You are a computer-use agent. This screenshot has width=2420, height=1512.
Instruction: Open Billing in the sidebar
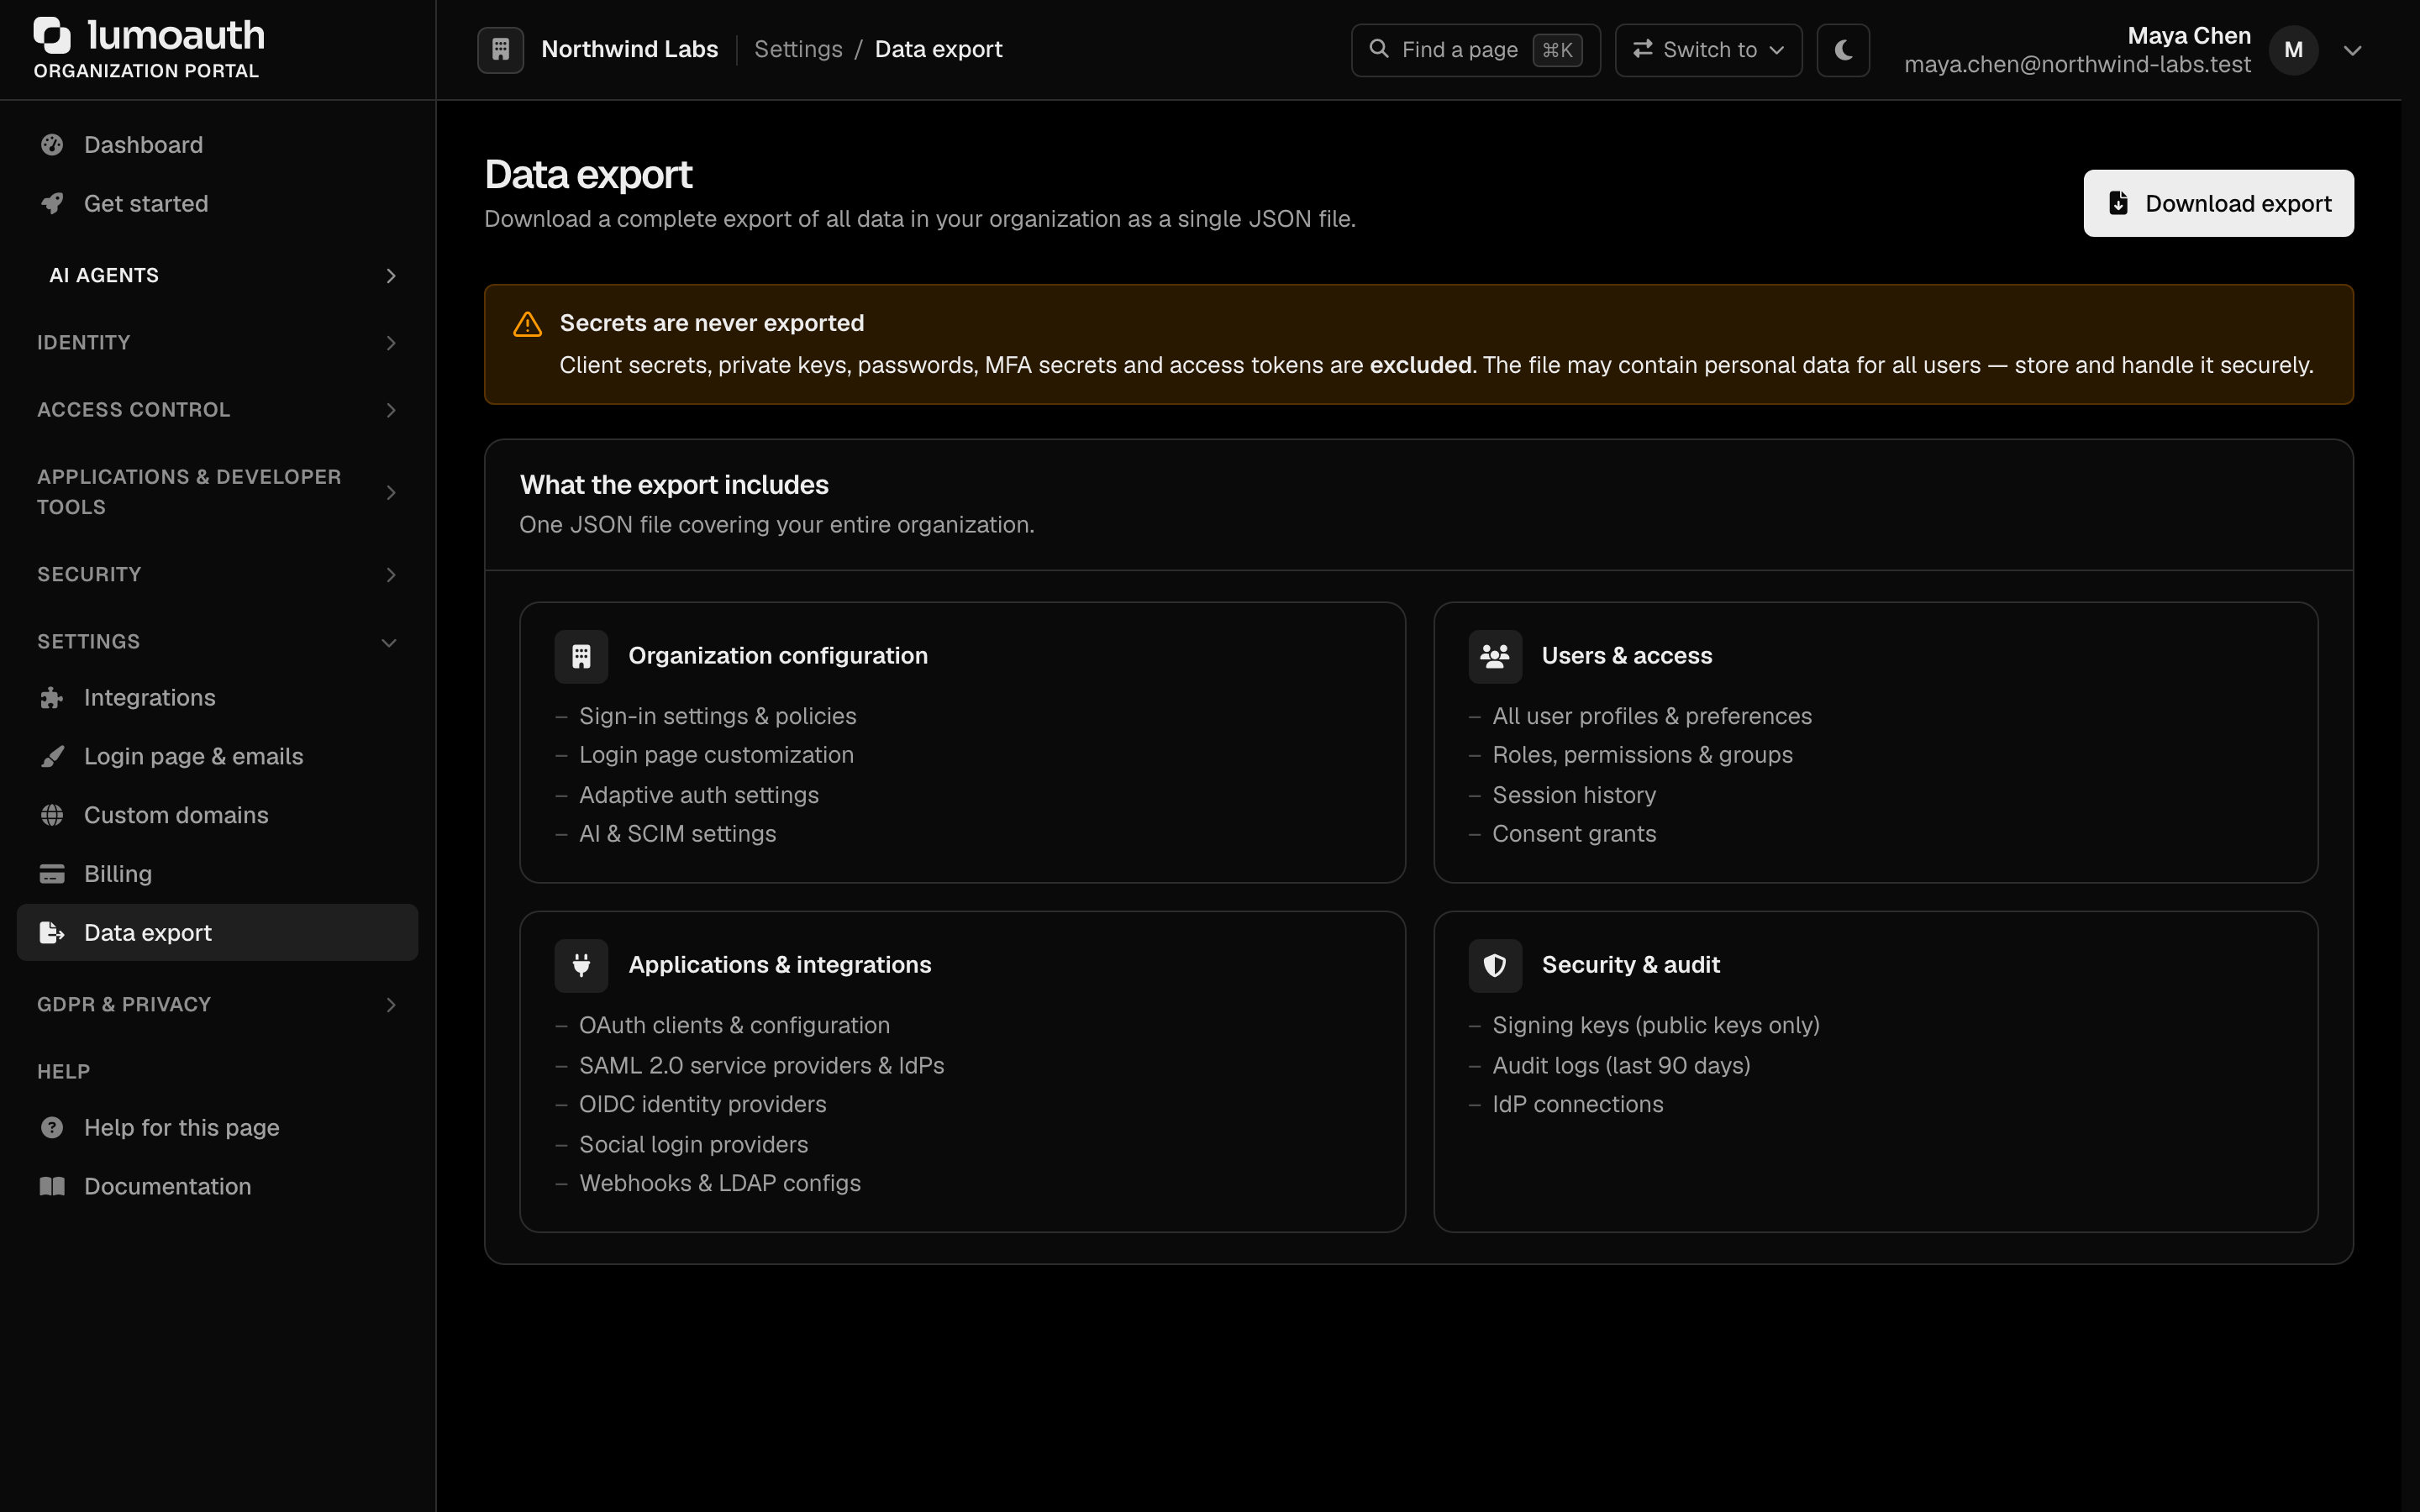point(217,874)
